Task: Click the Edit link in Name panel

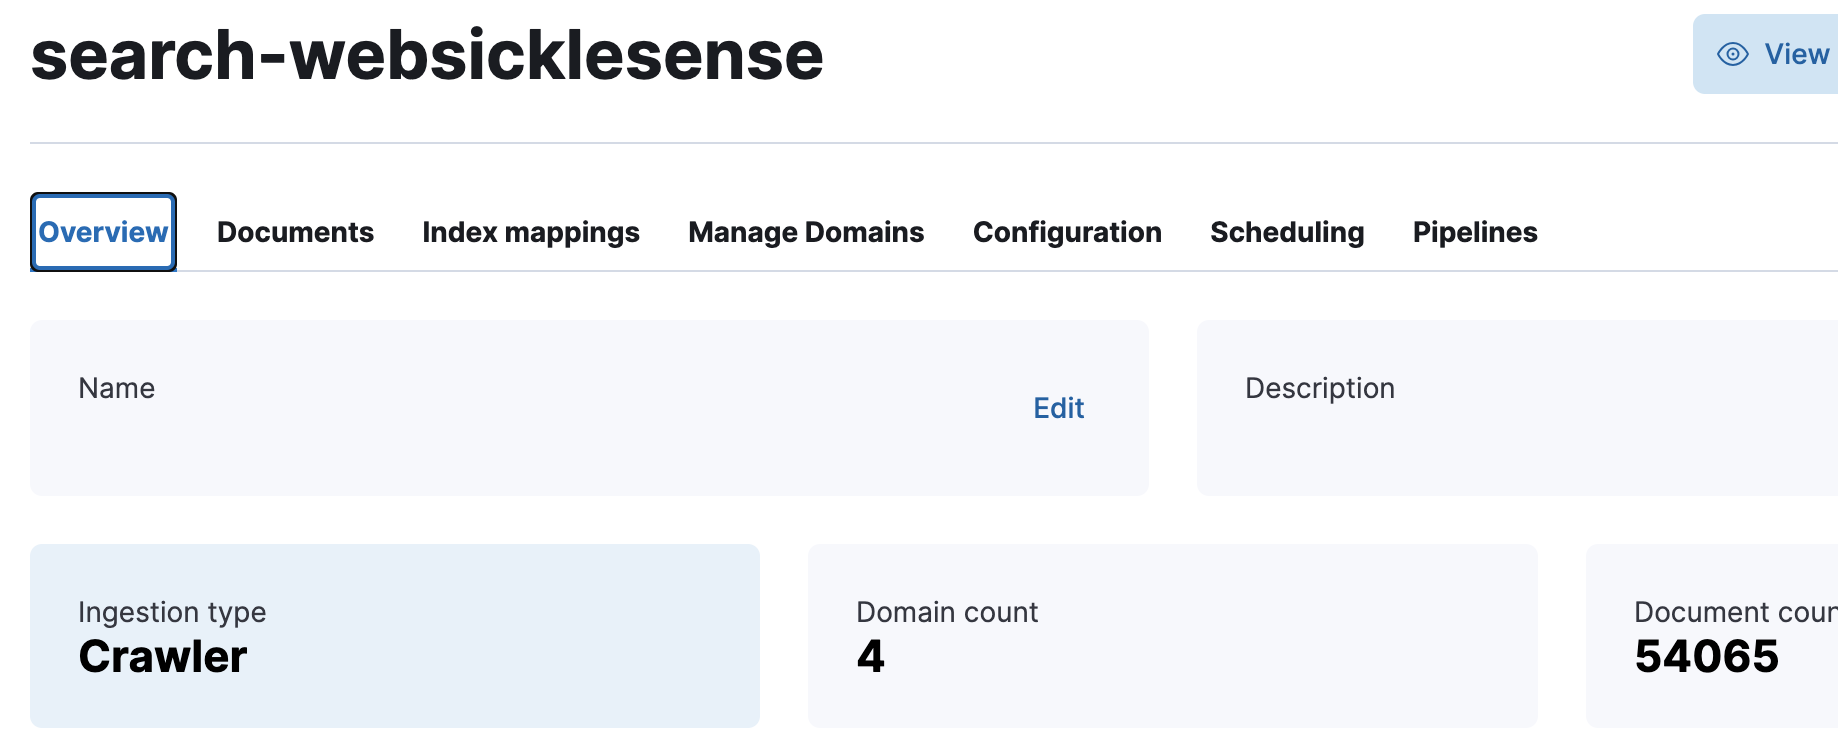Action: [x=1058, y=408]
